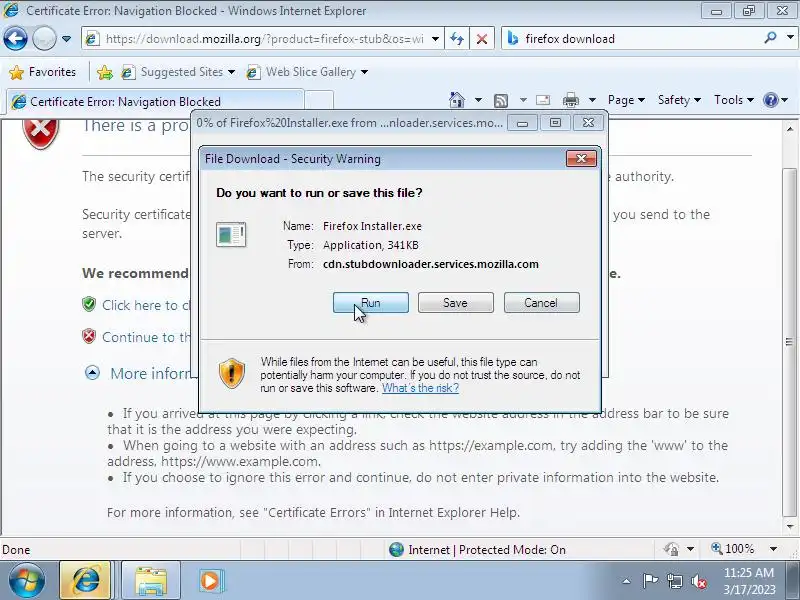This screenshot has height=600, width=800.
Task: Click the file type icon in the dialog
Action: pos(231,235)
